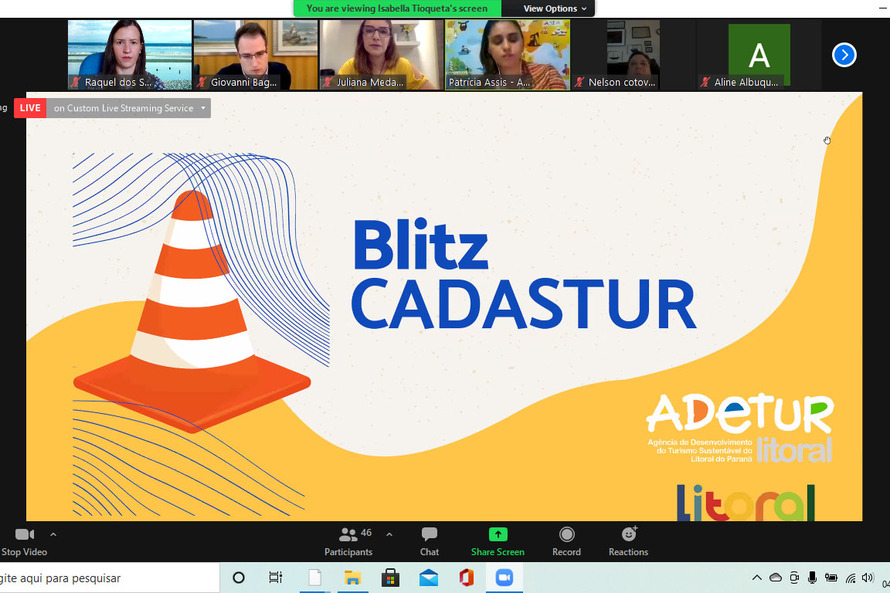This screenshot has width=890, height=593.
Task: Click the red LIVE indicator
Action: [x=30, y=108]
